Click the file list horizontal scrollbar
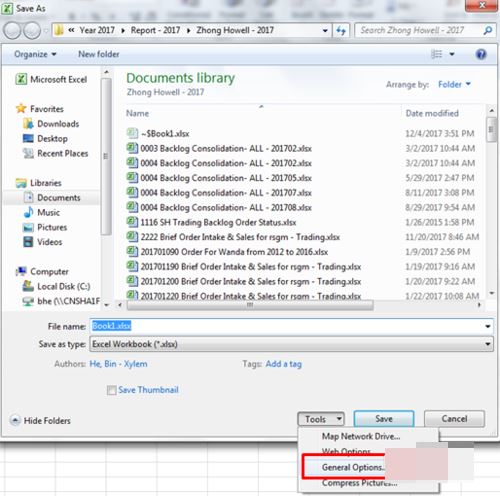Image resolution: width=500 pixels, height=496 pixels. click(x=250, y=305)
